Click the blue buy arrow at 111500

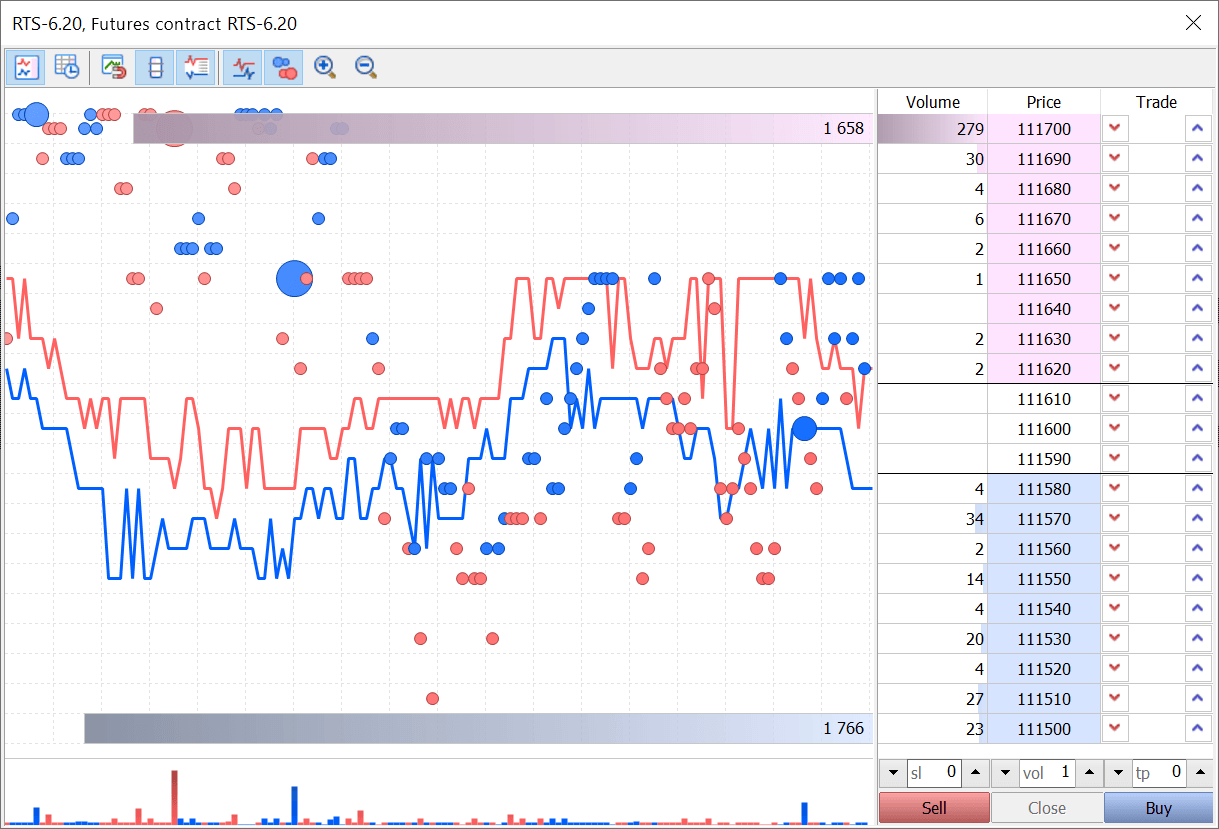click(x=1197, y=729)
